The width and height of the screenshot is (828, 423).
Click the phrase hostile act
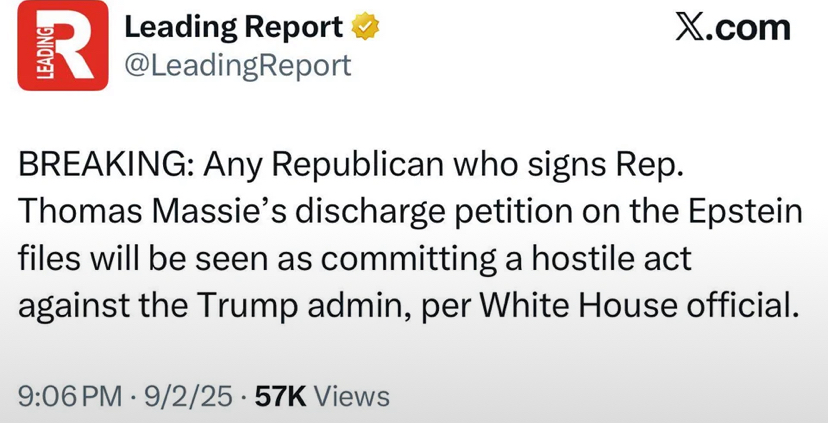click(611, 259)
